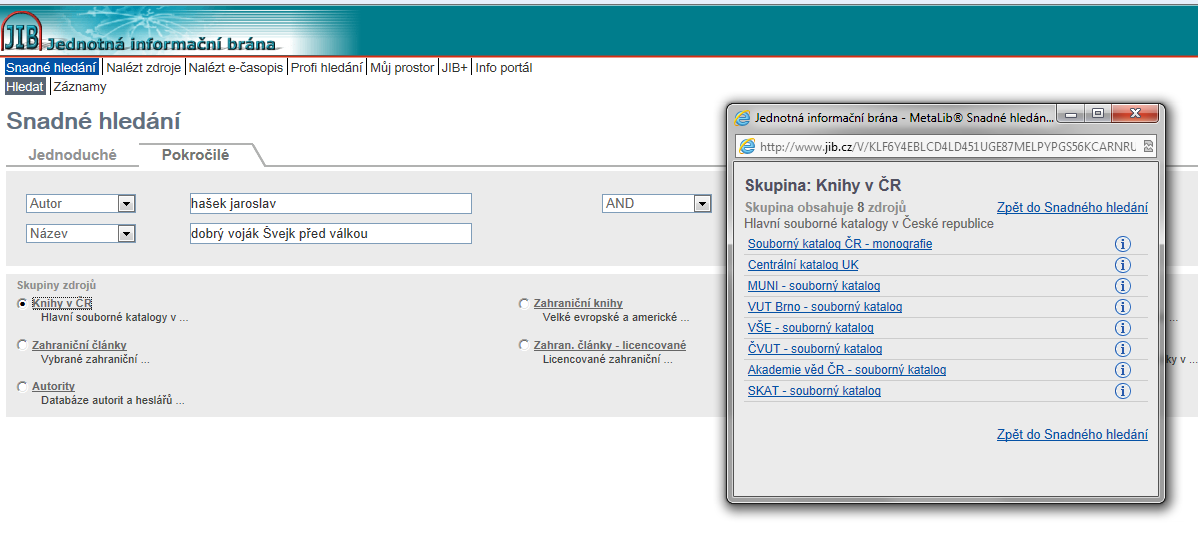Select Zahran. články - licencované radio button
1198x544 pixels.
point(523,345)
